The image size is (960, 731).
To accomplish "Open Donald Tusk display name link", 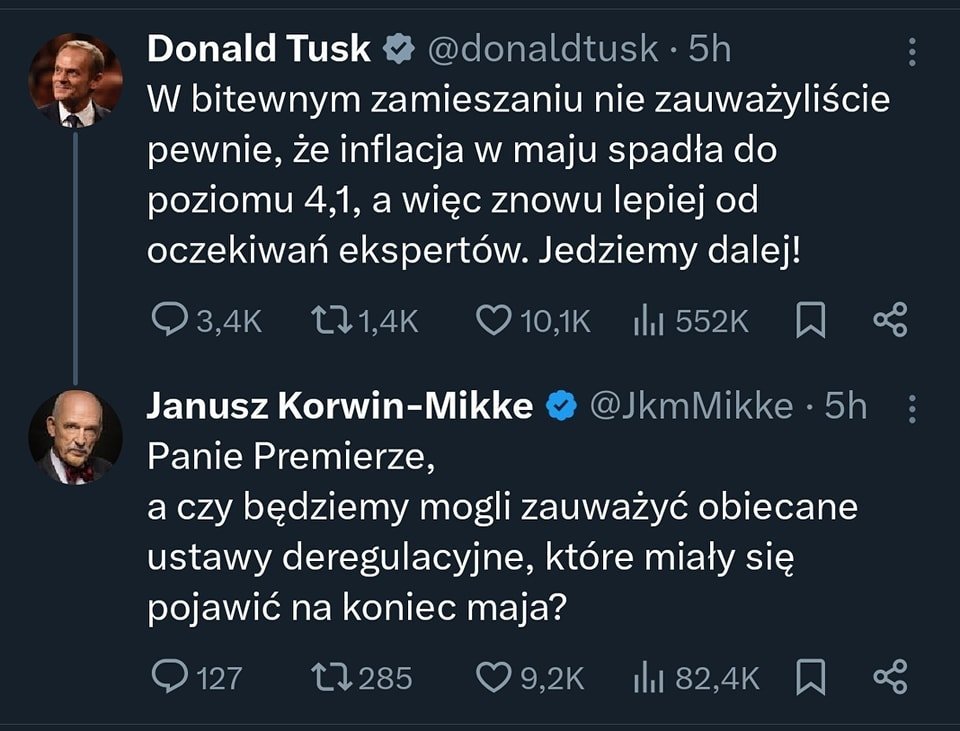I will pos(258,49).
